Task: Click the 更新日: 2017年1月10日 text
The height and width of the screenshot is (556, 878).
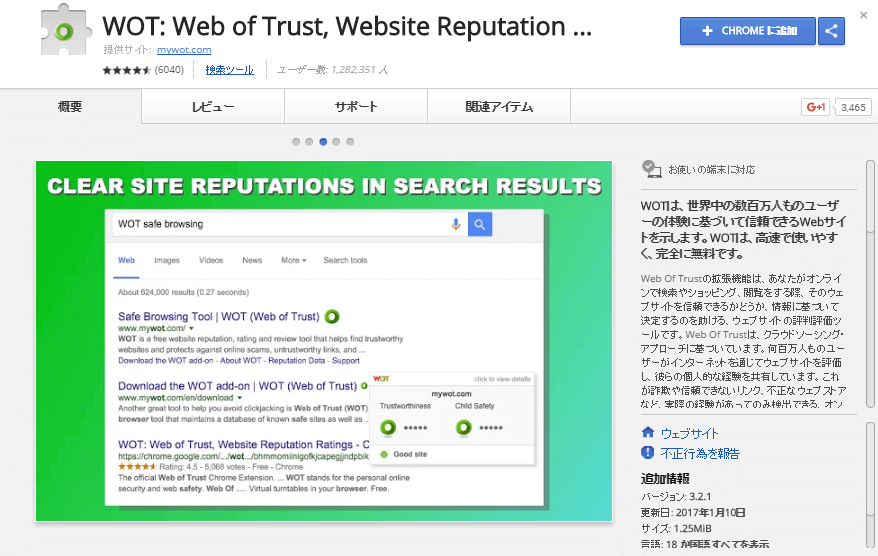Action: 693,512
